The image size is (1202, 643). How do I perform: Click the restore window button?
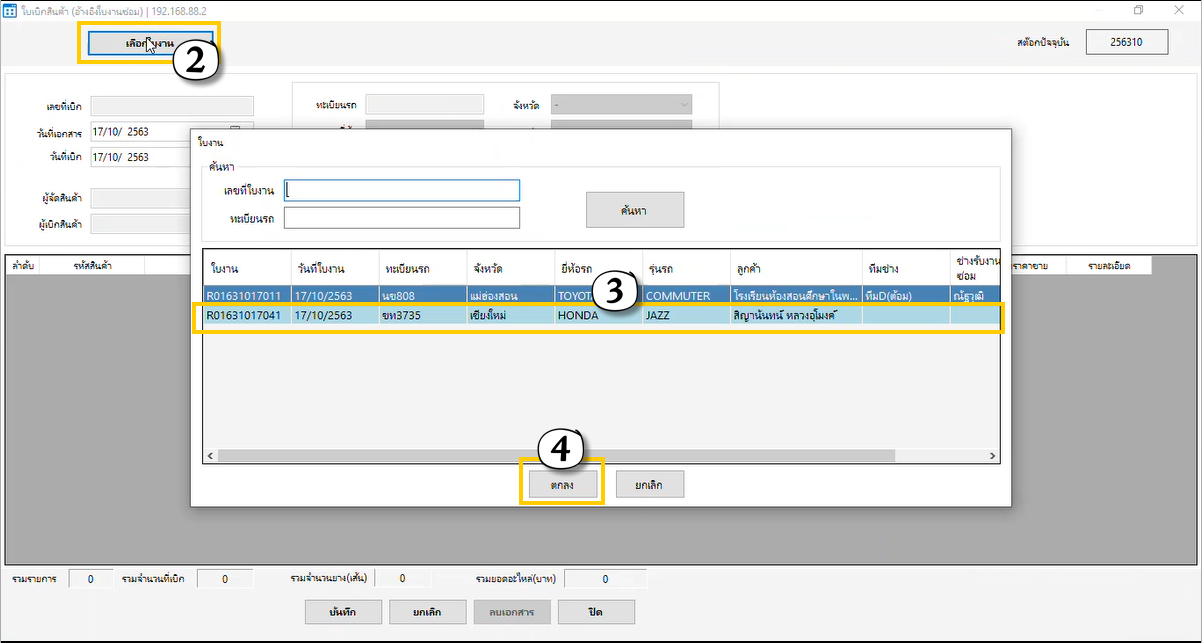click(x=1138, y=10)
